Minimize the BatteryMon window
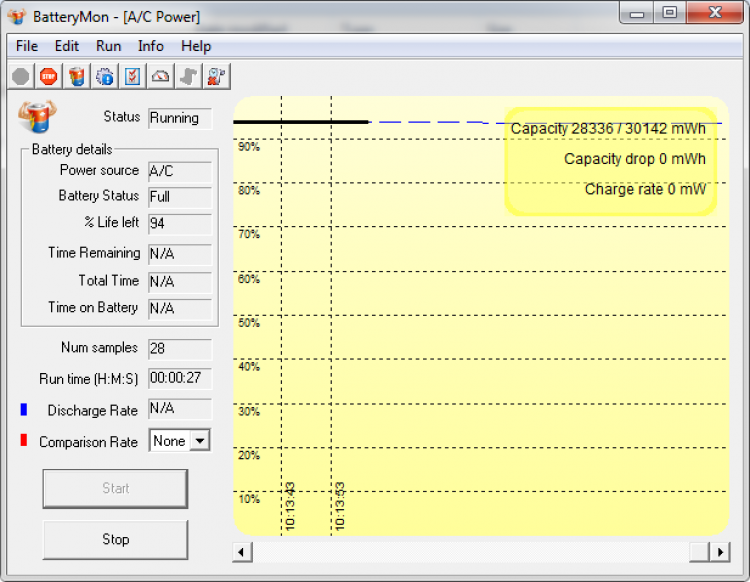The image size is (750, 582). 637,12
